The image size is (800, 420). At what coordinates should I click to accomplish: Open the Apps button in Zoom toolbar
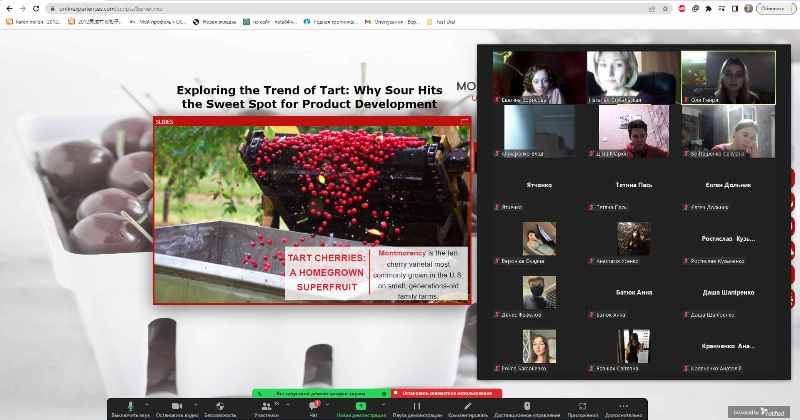click(x=582, y=409)
